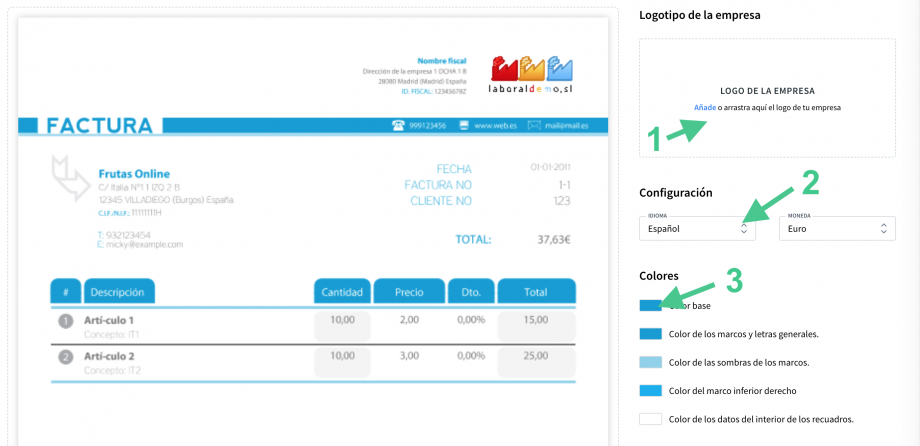Click the numbered circle 2 for Artí-culo 2
The width and height of the screenshot is (920, 446).
(66, 357)
